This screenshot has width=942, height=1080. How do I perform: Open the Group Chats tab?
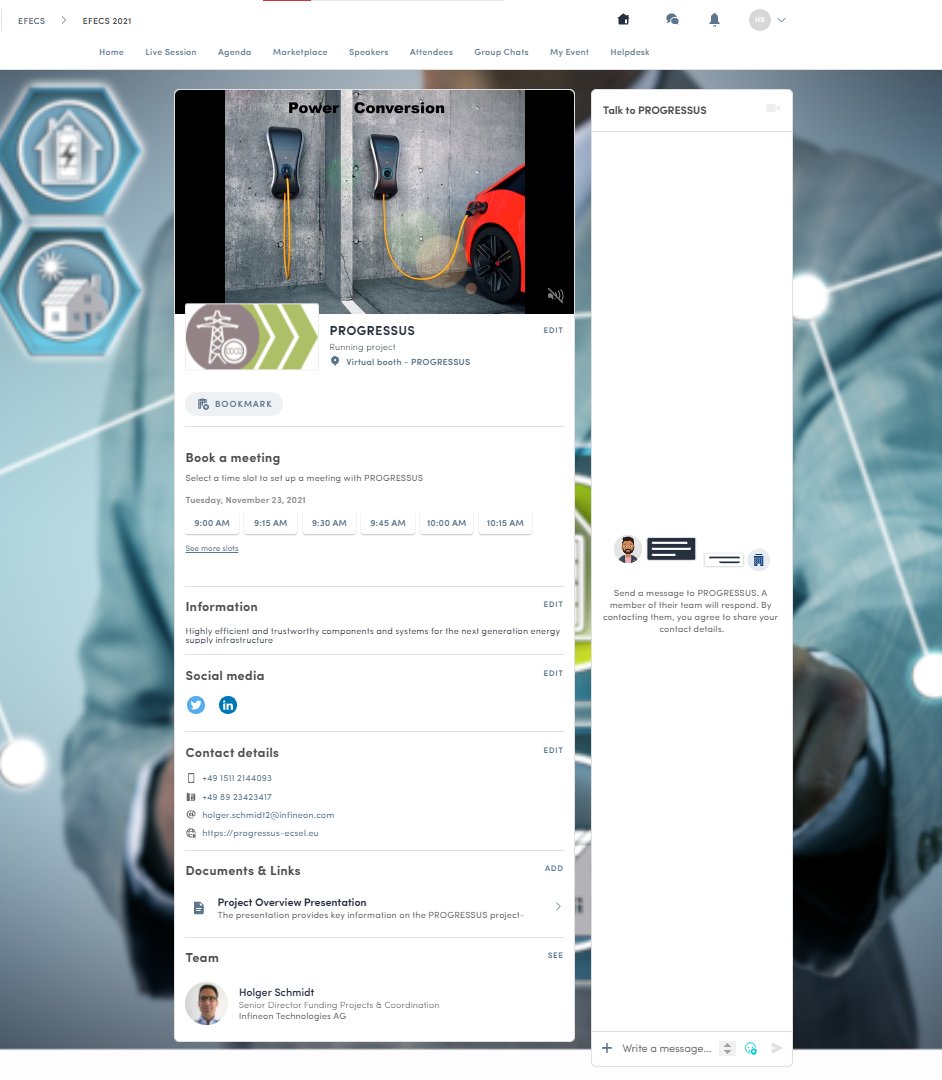click(x=501, y=52)
